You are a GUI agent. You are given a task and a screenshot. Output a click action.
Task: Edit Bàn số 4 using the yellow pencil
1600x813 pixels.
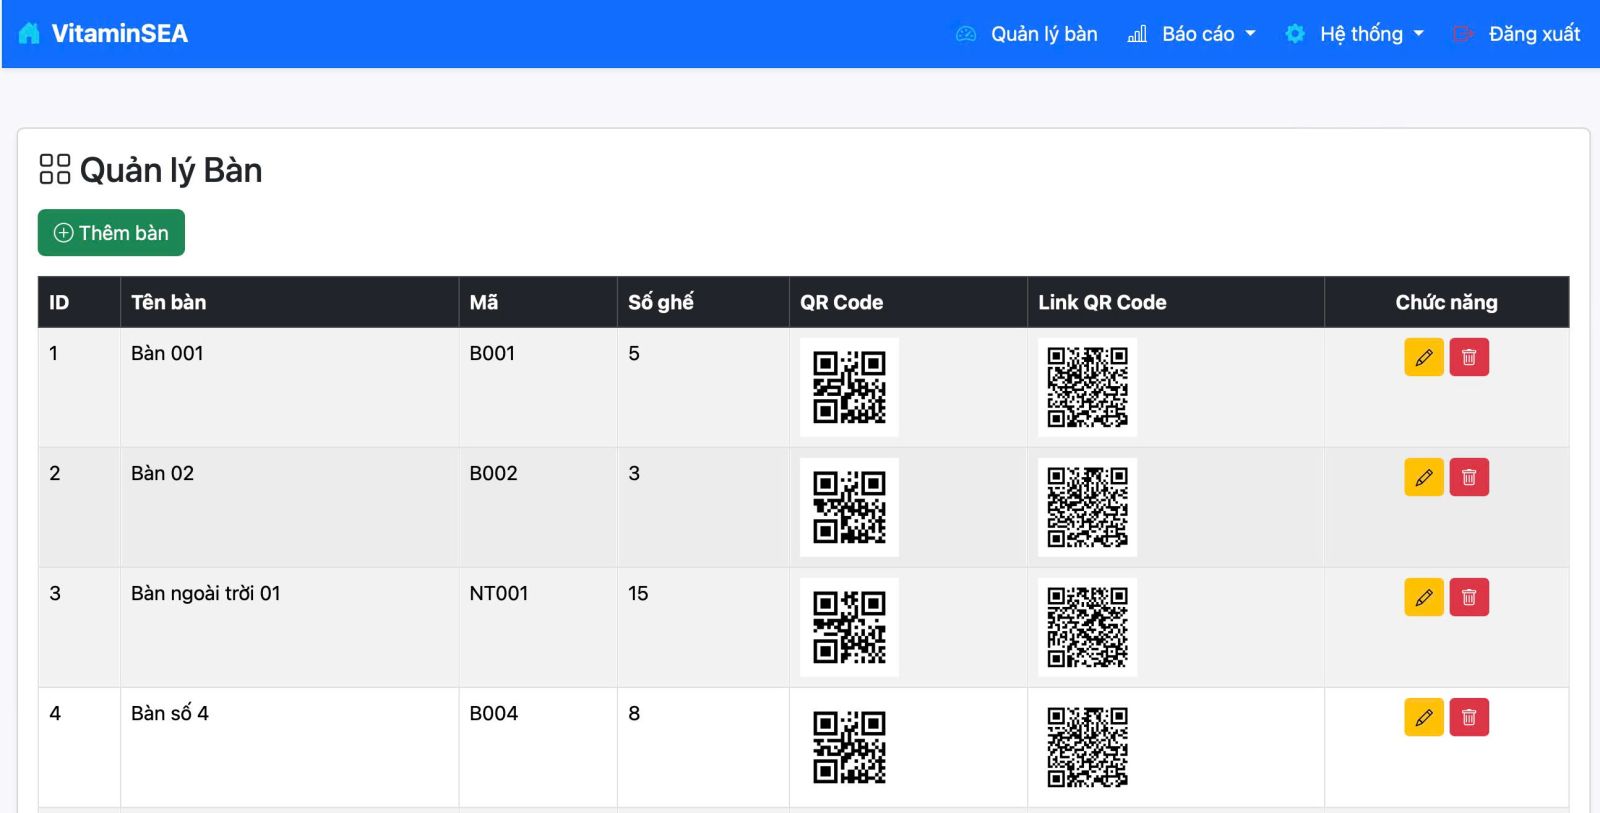(1423, 718)
